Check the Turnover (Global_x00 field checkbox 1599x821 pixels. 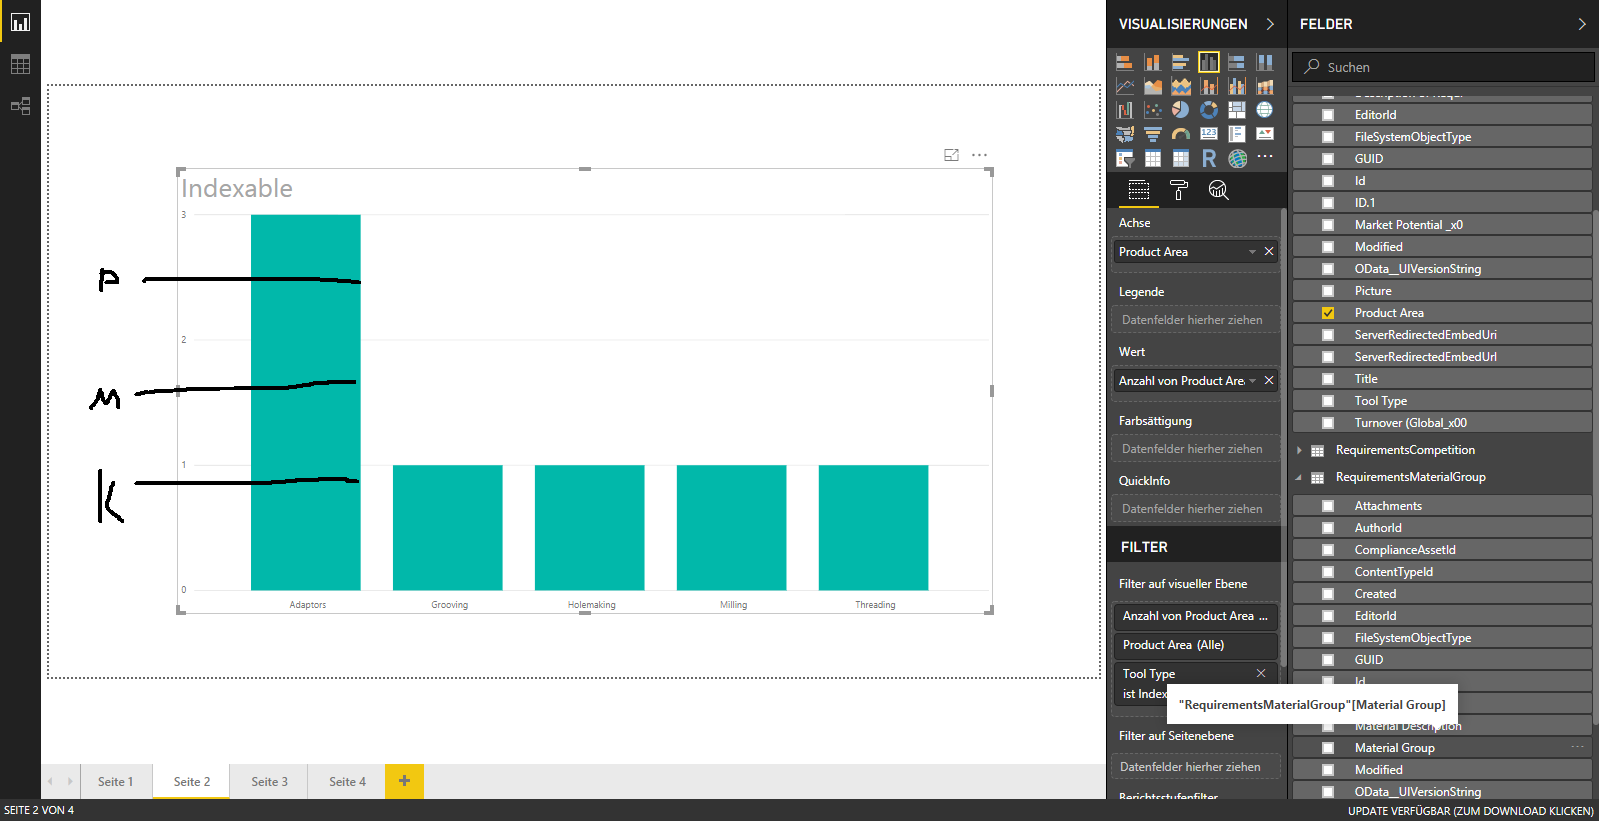point(1328,423)
